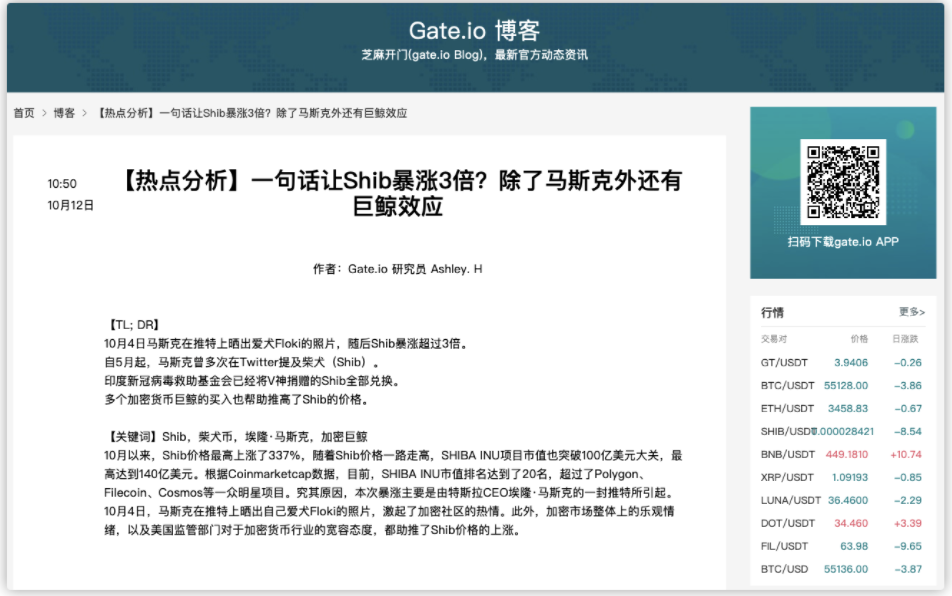Click the FIL daily change -9.65
Image resolution: width=952 pixels, height=596 pixels.
point(908,546)
